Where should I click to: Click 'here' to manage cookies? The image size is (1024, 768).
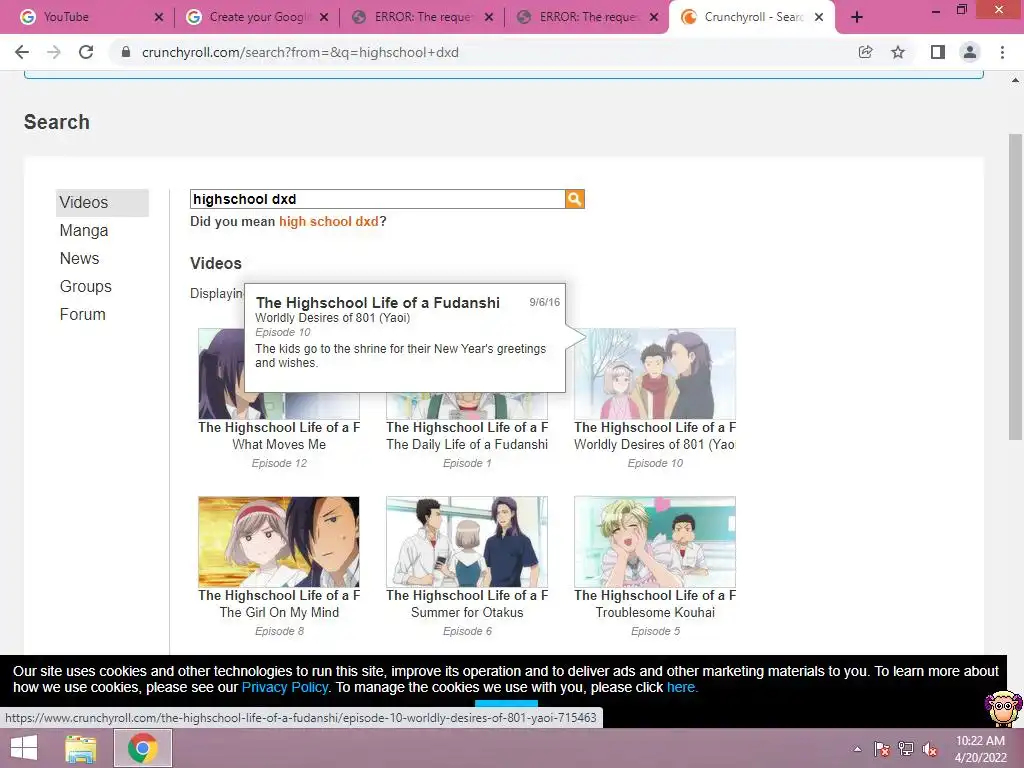pyautogui.click(x=680, y=687)
